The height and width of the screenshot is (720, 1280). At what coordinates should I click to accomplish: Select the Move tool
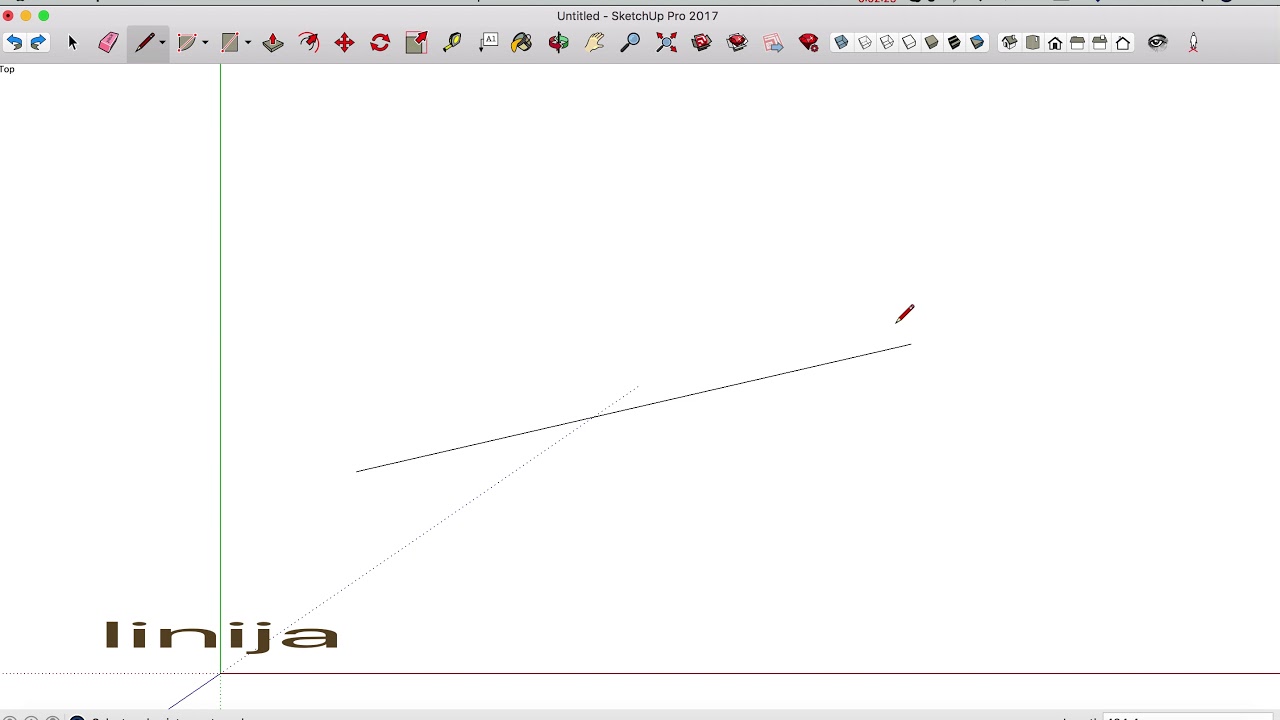[x=344, y=42]
